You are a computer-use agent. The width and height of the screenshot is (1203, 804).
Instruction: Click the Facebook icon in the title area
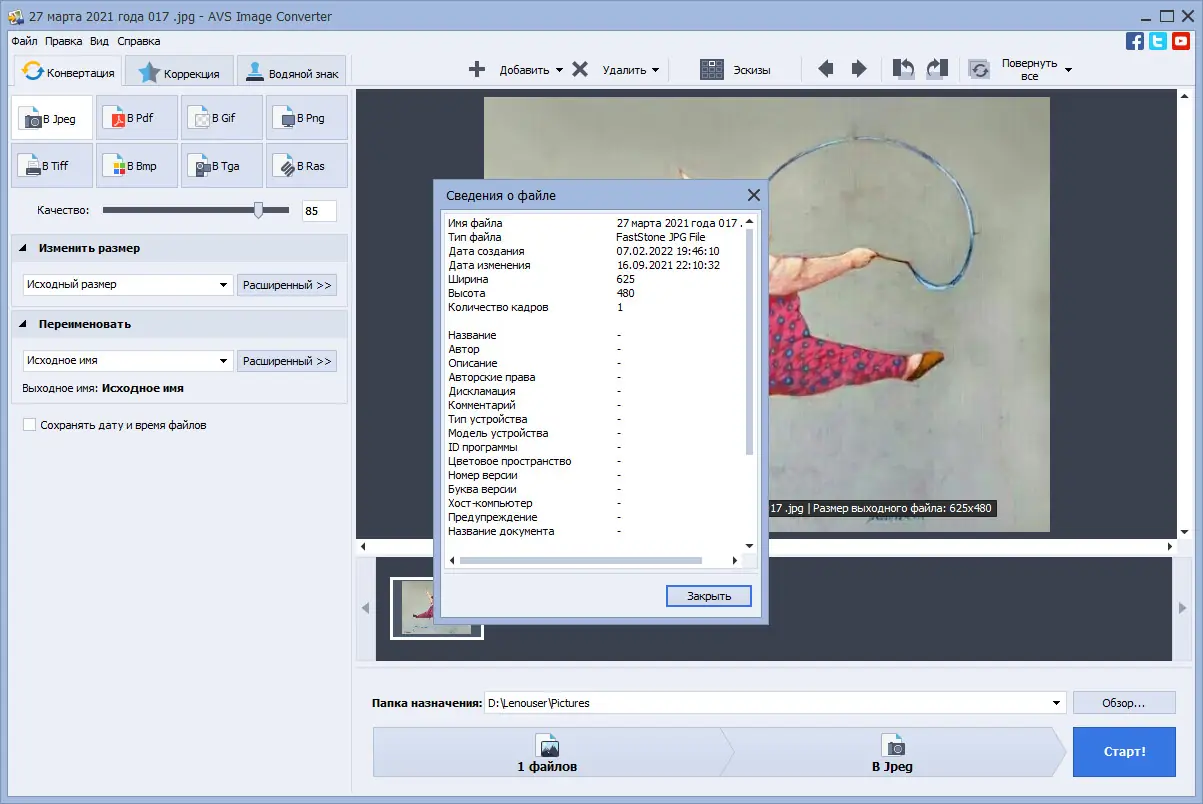pos(1135,41)
